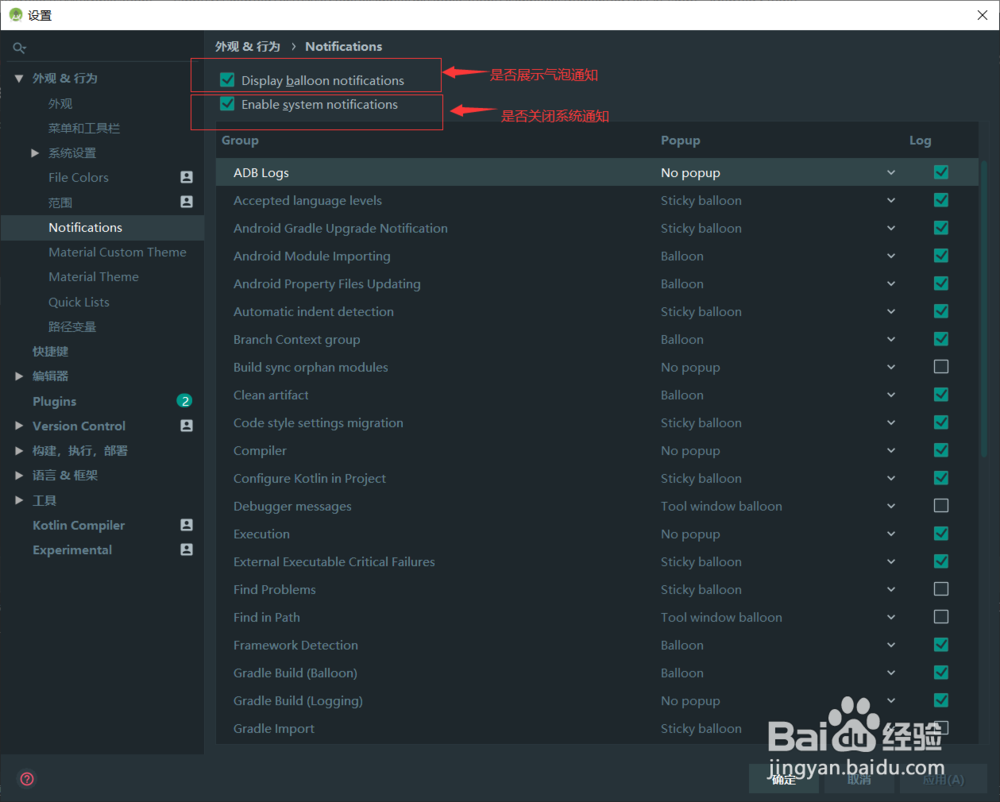This screenshot has width=1000, height=802.
Task: Open 路径变量 settings page
Action: click(72, 326)
